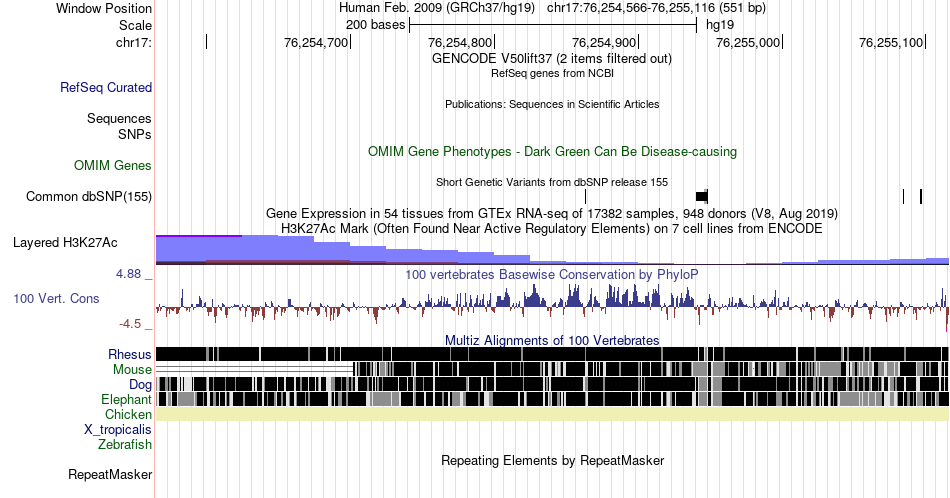Click Repeating Elements by RepeatMasker title
The height and width of the screenshot is (498, 950).
[552, 460]
